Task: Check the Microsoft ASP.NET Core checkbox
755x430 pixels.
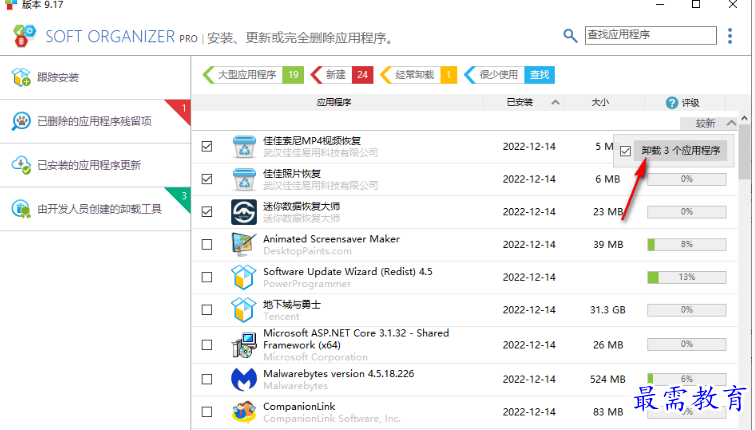Action: pyautogui.click(x=207, y=345)
